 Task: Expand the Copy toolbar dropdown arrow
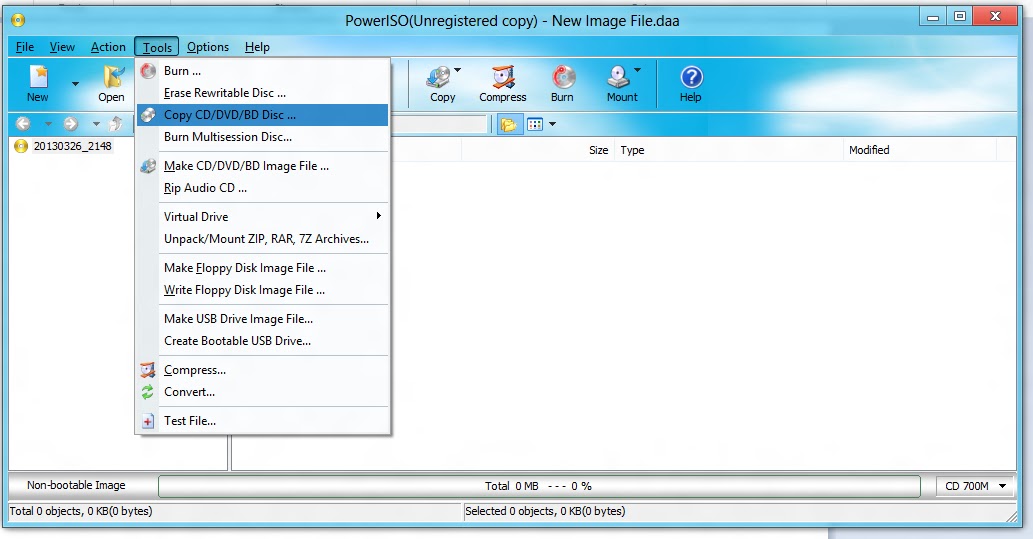(458, 70)
